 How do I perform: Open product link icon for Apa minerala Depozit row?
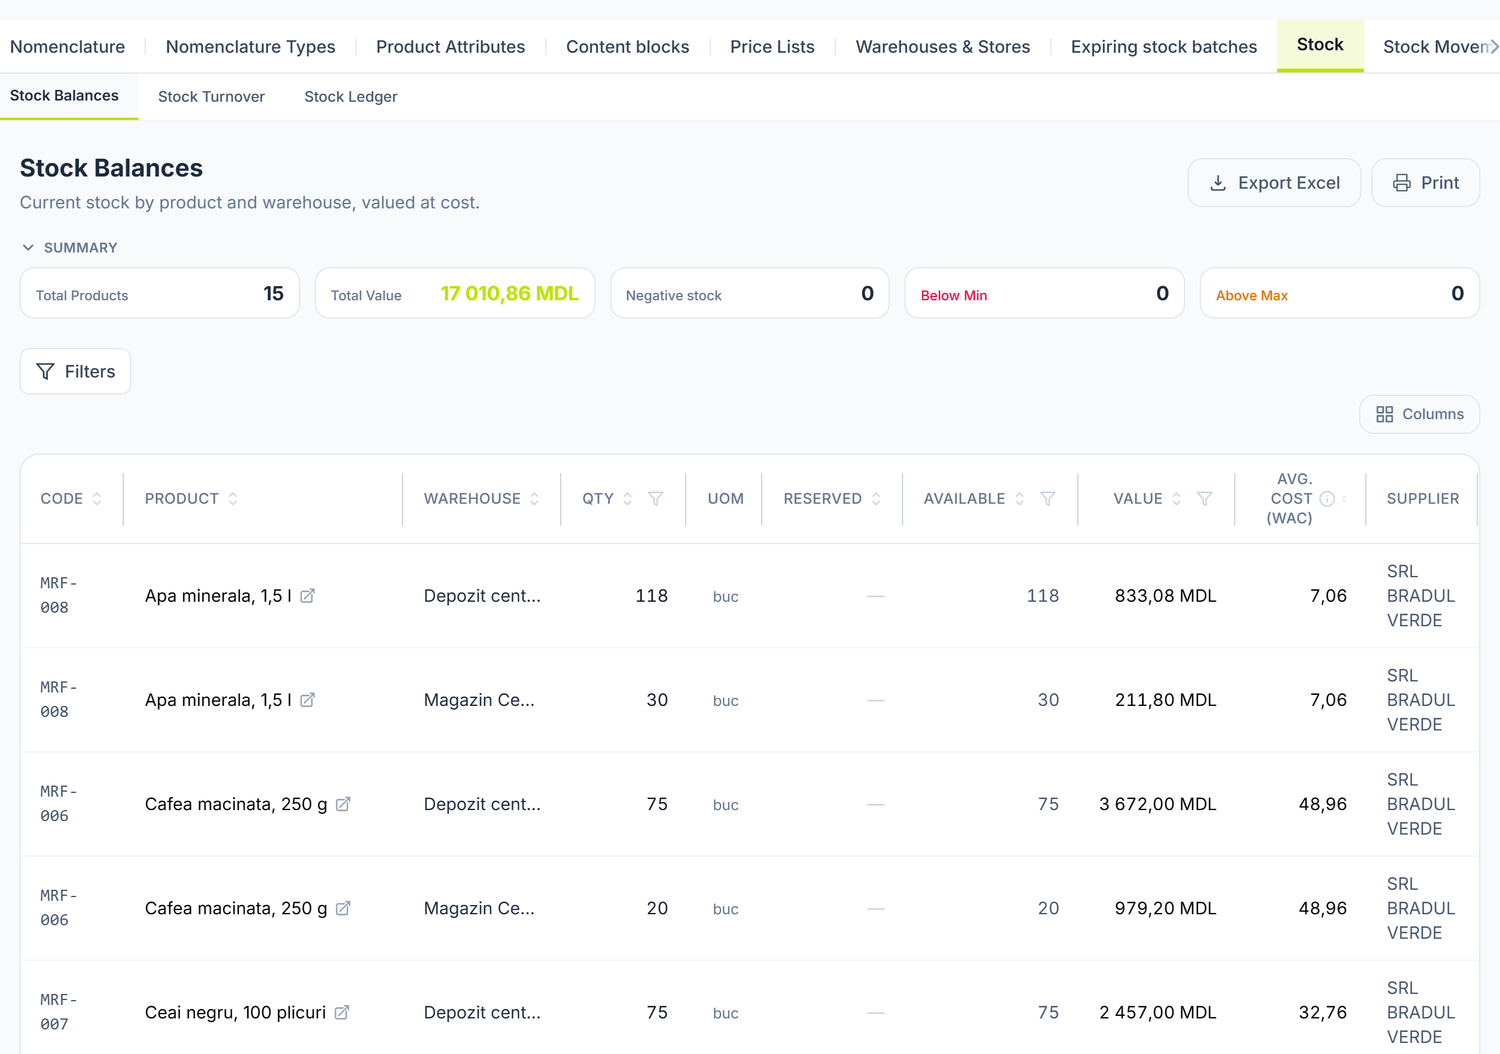coord(308,596)
